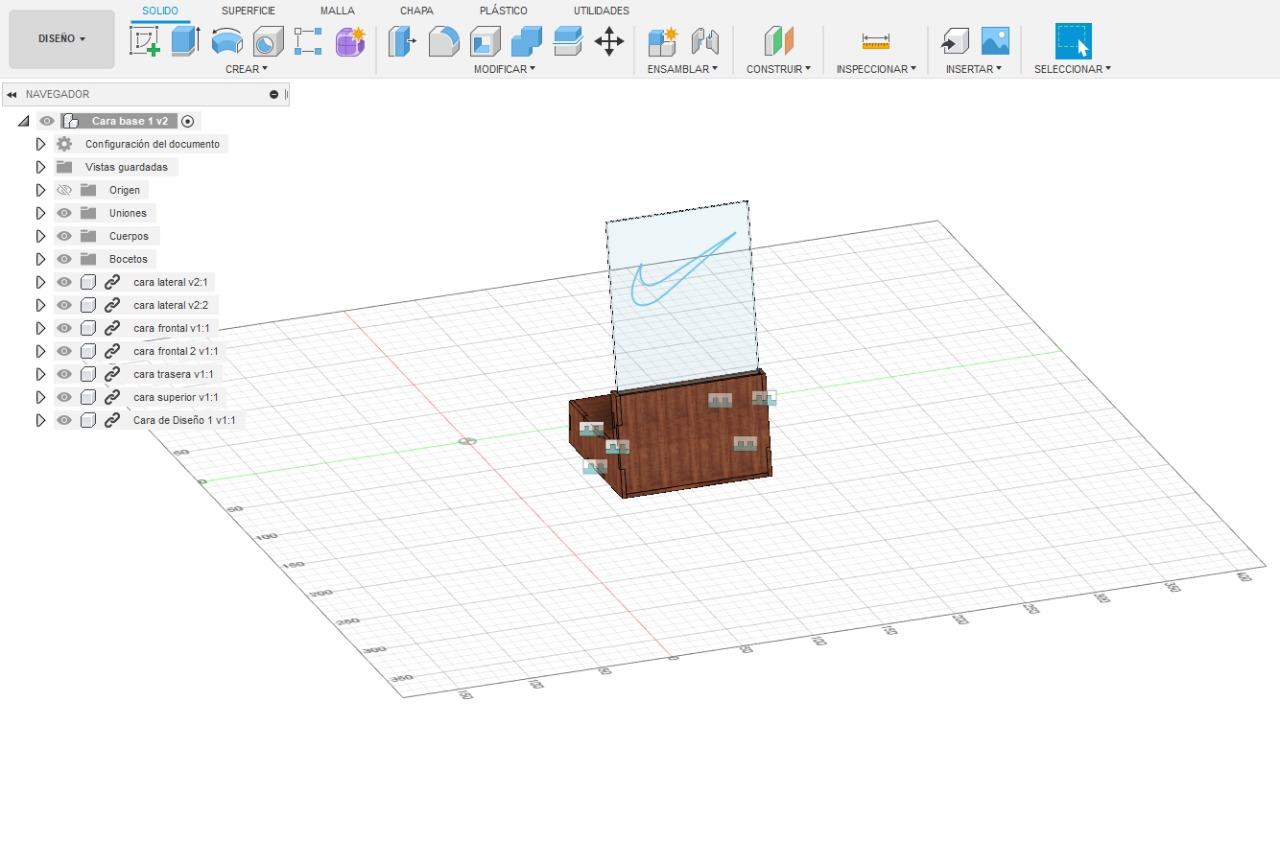Screen dimensions: 1280x842
Task: Switch to the SUPERFICIE tab
Action: pos(248,11)
